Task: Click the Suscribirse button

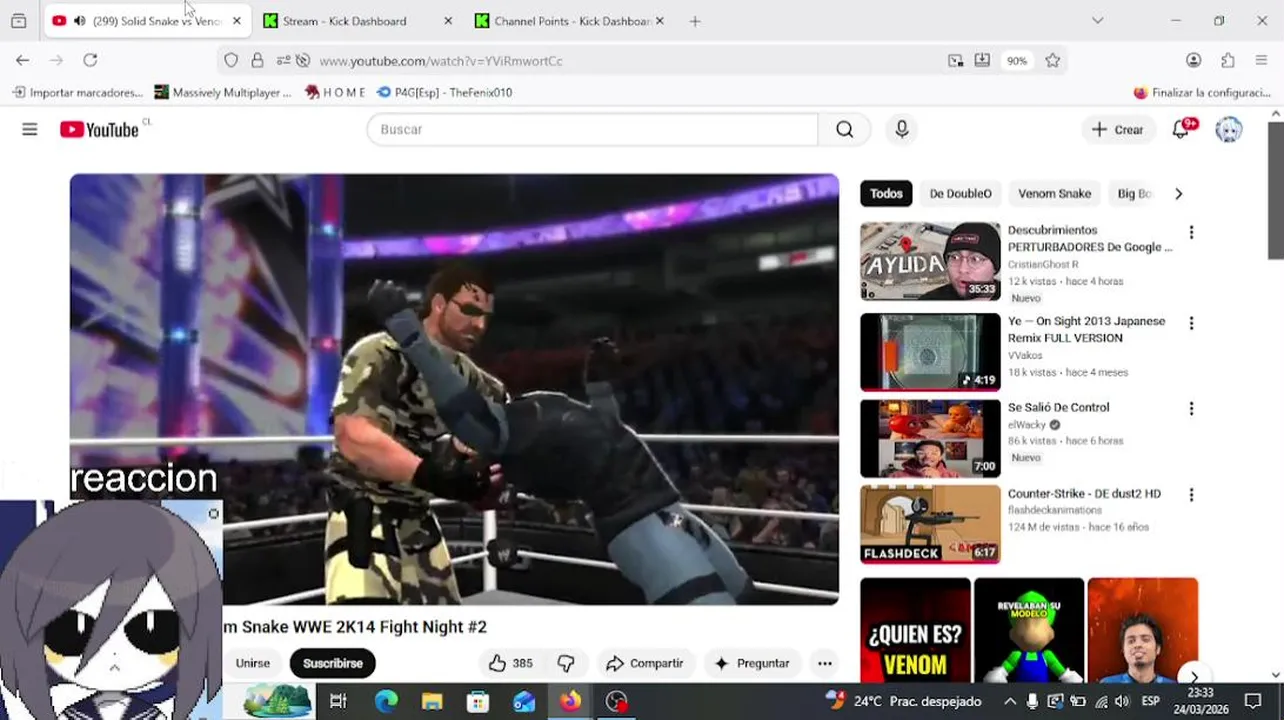Action: pyautogui.click(x=333, y=663)
